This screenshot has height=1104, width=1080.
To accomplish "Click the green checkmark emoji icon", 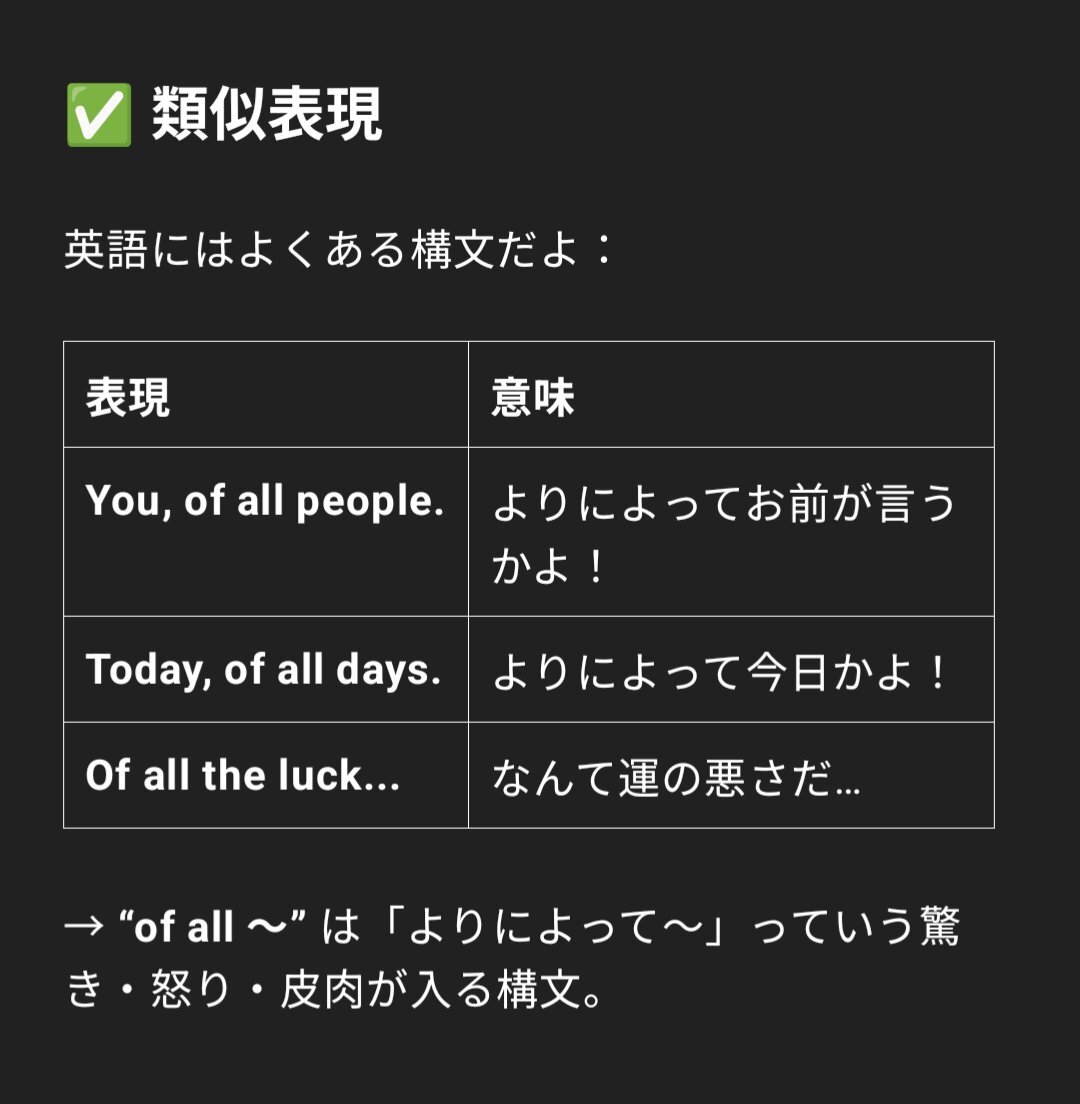I will click(x=99, y=114).
